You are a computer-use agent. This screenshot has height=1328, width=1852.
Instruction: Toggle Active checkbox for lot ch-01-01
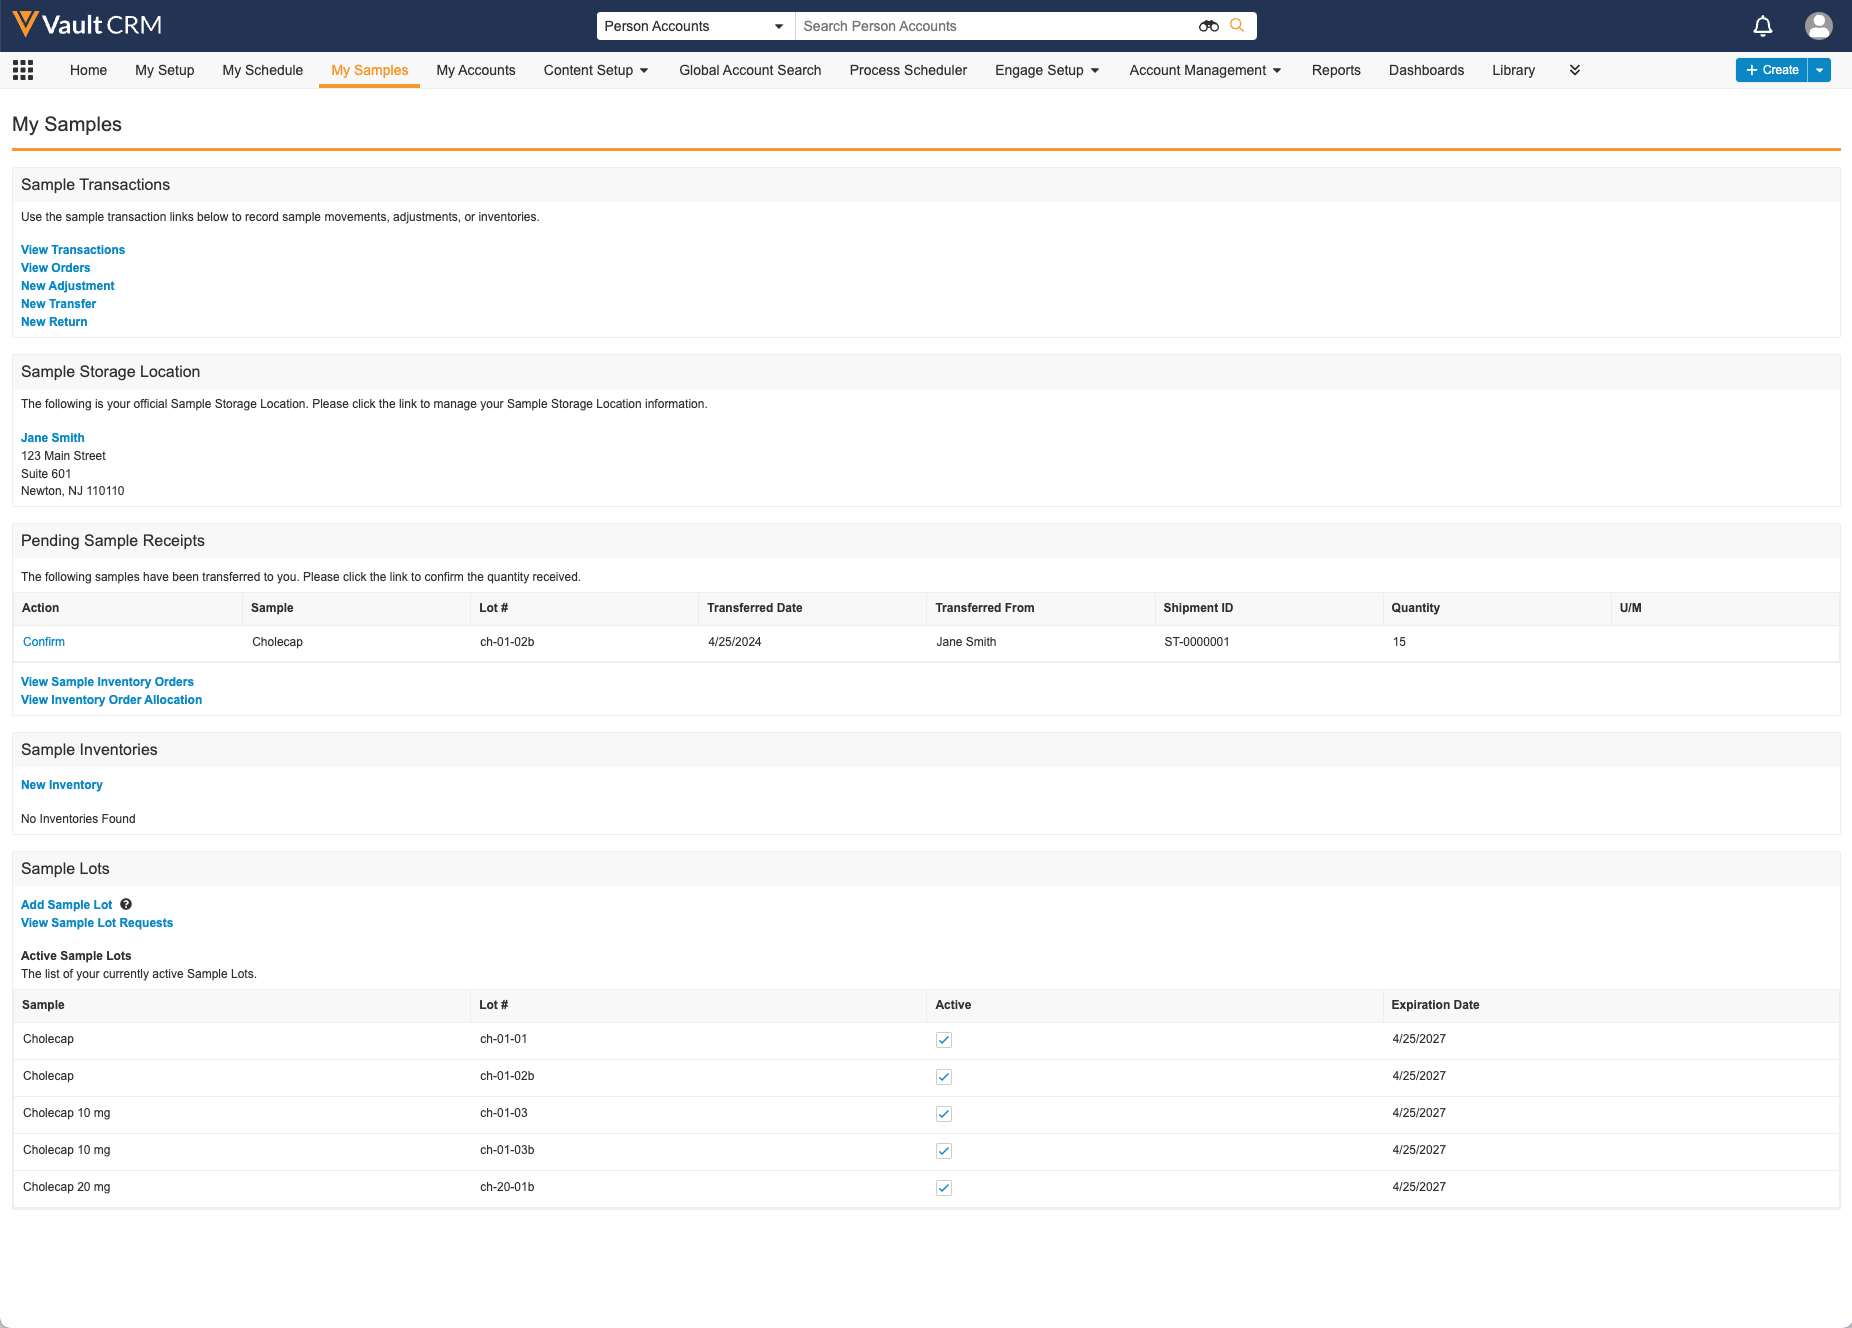[x=944, y=1040]
